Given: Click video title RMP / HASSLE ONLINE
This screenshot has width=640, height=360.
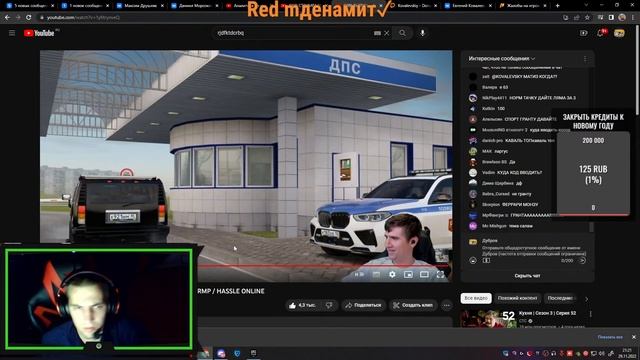Looking at the screenshot, I should click(231, 291).
